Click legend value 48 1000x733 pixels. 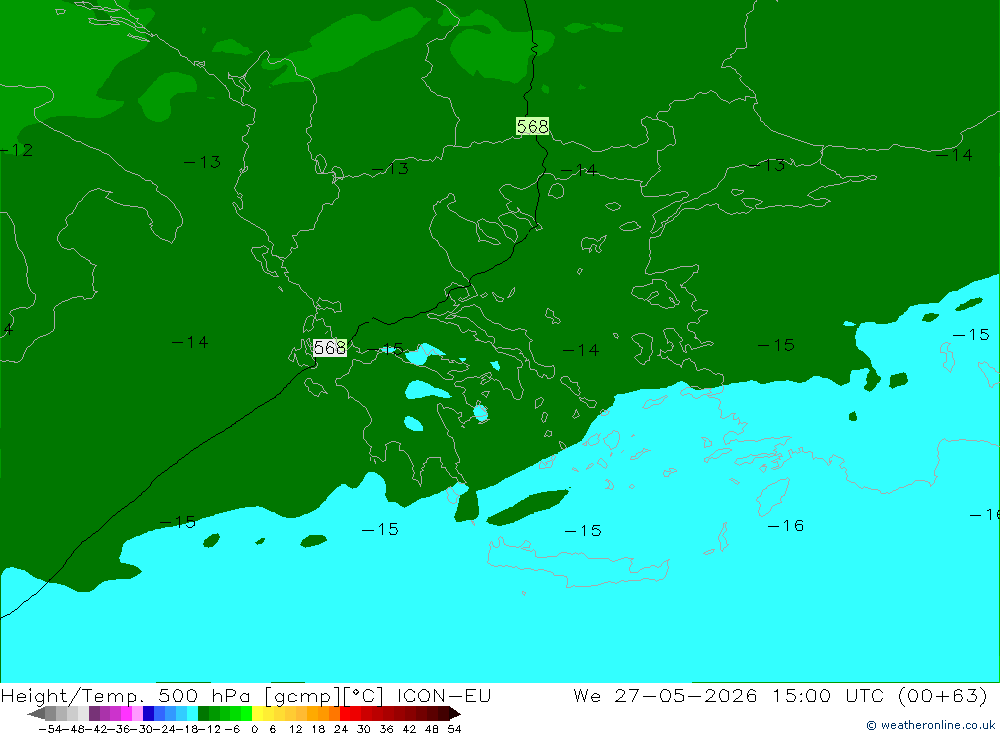point(432,729)
